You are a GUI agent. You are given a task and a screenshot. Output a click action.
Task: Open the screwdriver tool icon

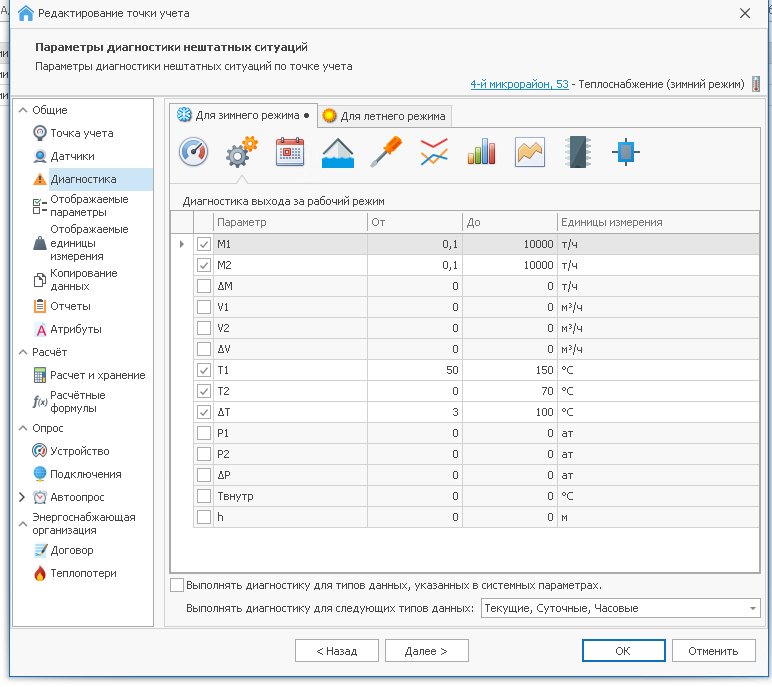(x=386, y=152)
